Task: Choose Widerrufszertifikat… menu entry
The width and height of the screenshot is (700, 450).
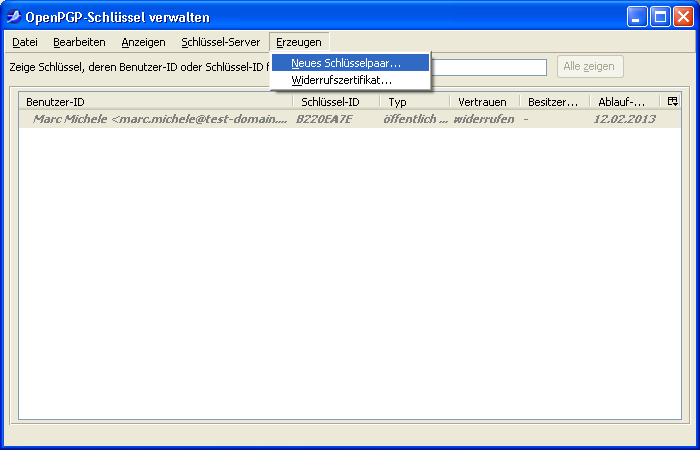Action: coord(350,80)
